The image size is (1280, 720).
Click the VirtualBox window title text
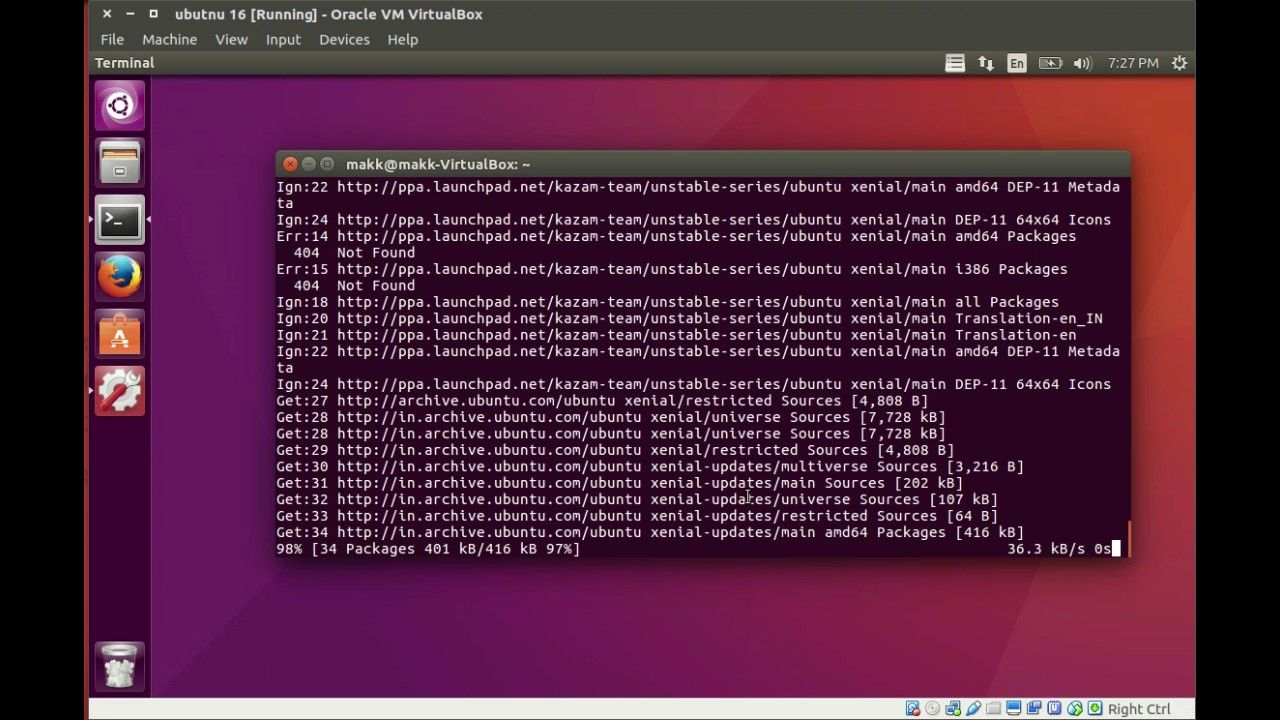[328, 14]
